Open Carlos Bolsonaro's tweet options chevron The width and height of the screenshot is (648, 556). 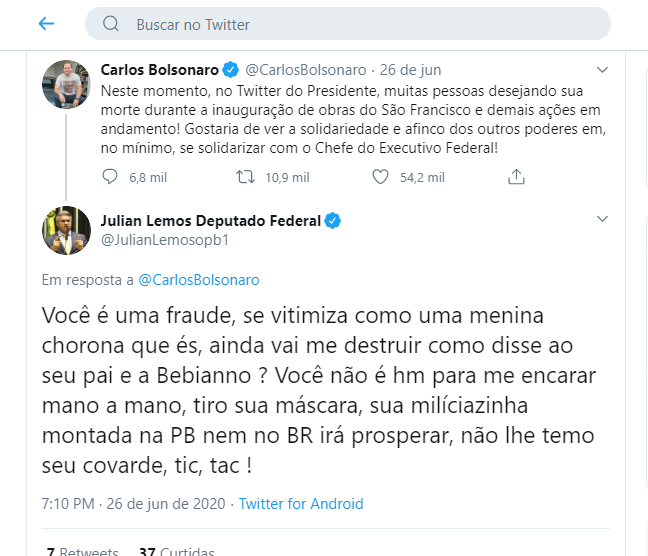[x=602, y=70]
